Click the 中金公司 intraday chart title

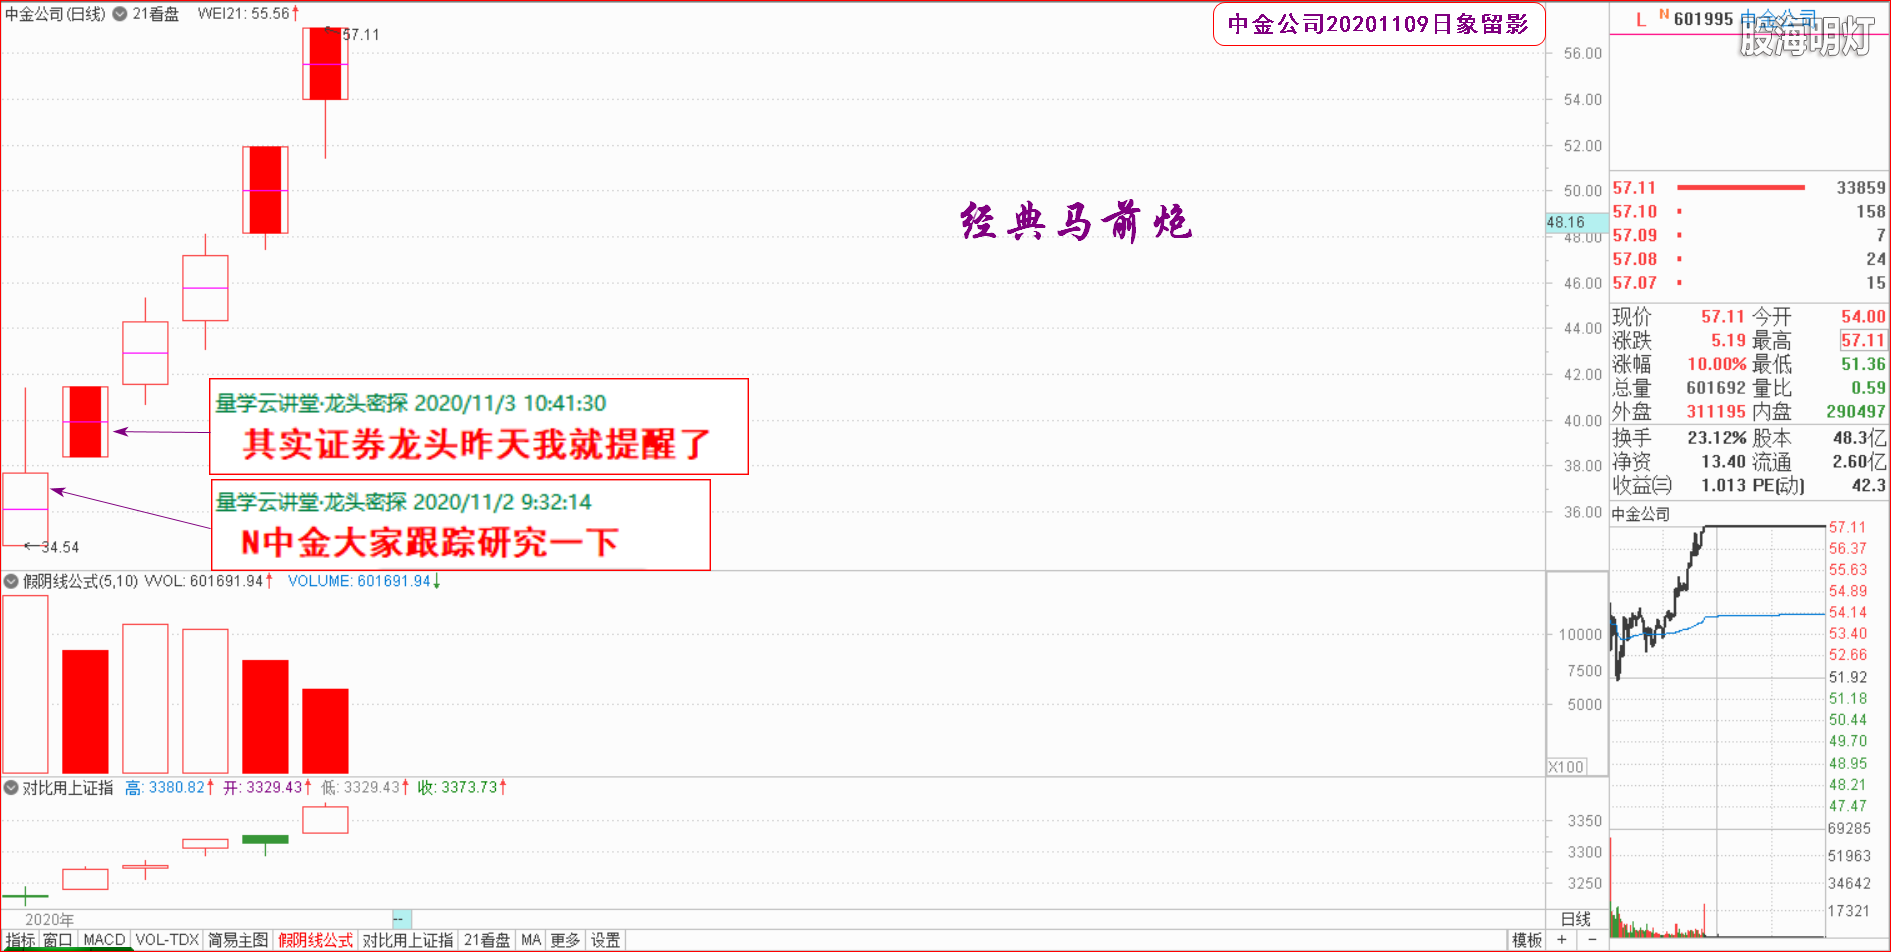tap(1640, 514)
